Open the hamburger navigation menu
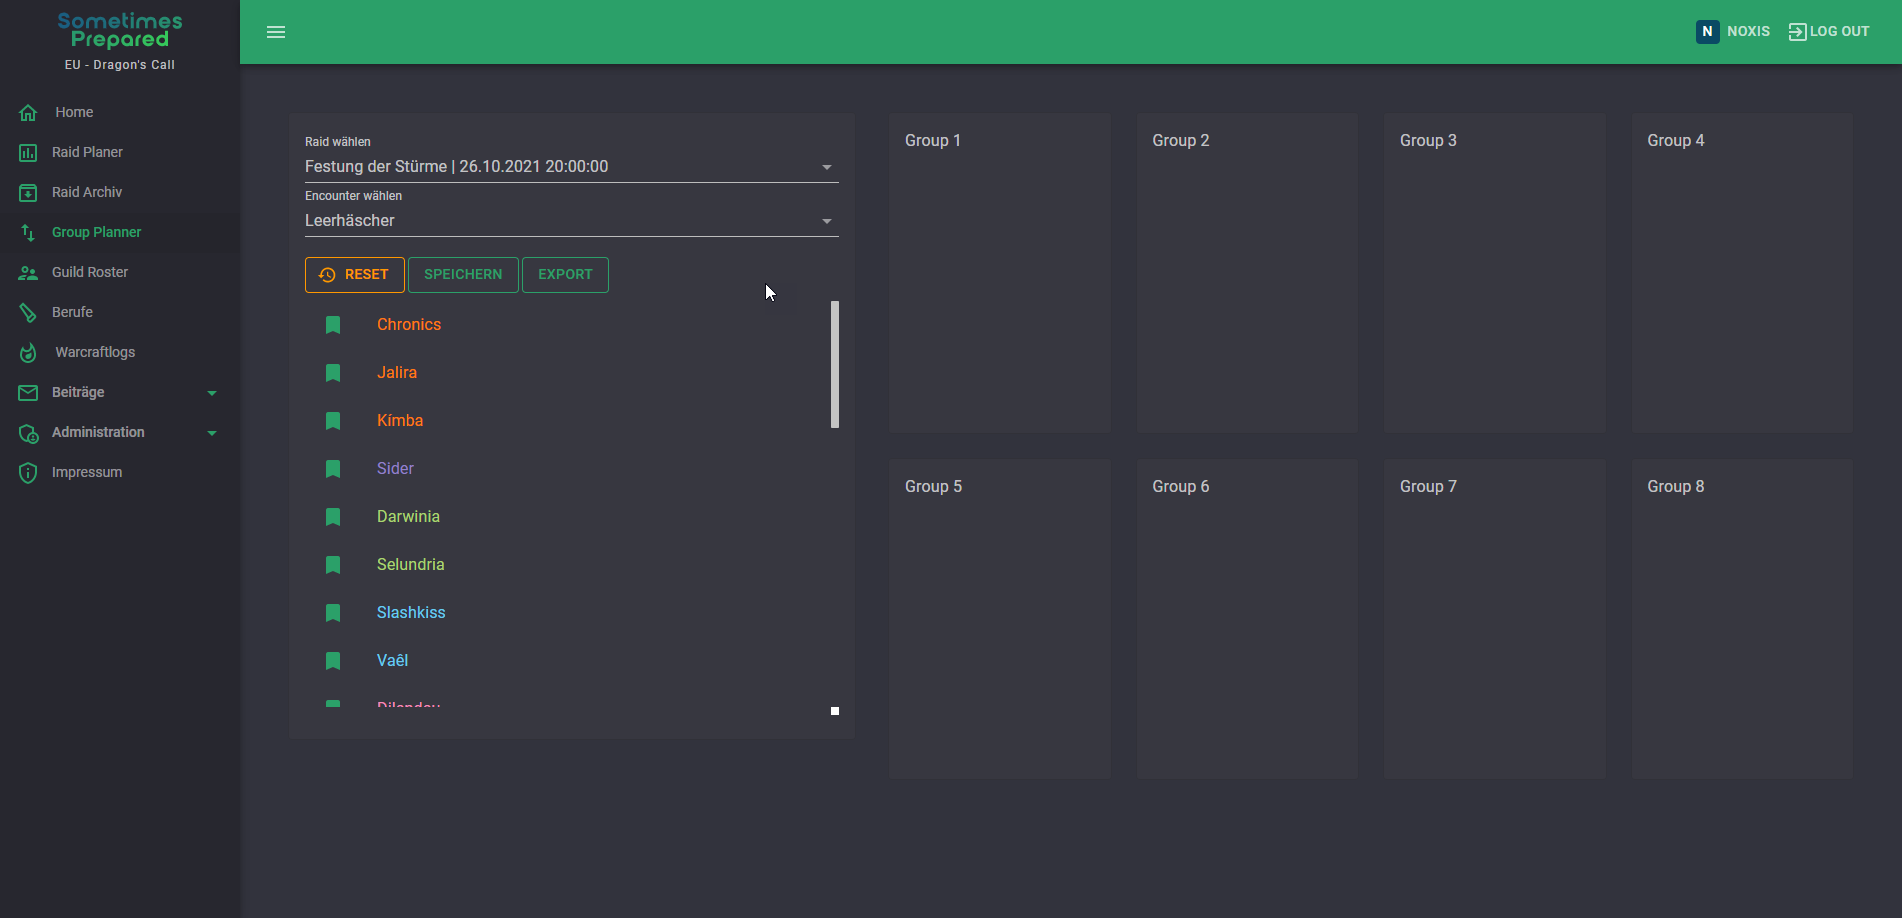This screenshot has height=918, width=1902. 276,31
